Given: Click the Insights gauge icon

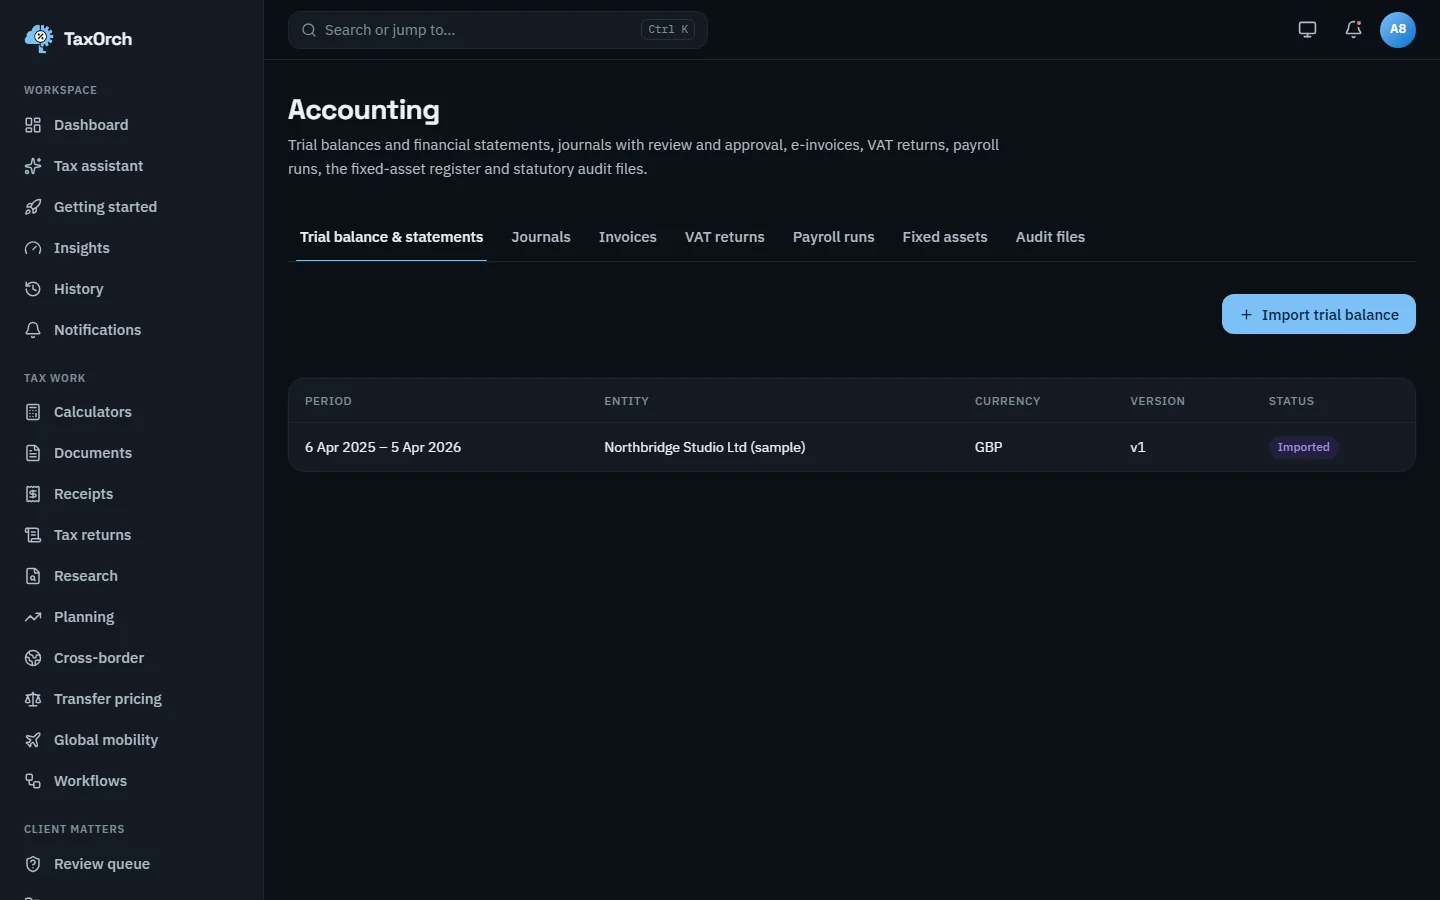Looking at the screenshot, I should 33,248.
